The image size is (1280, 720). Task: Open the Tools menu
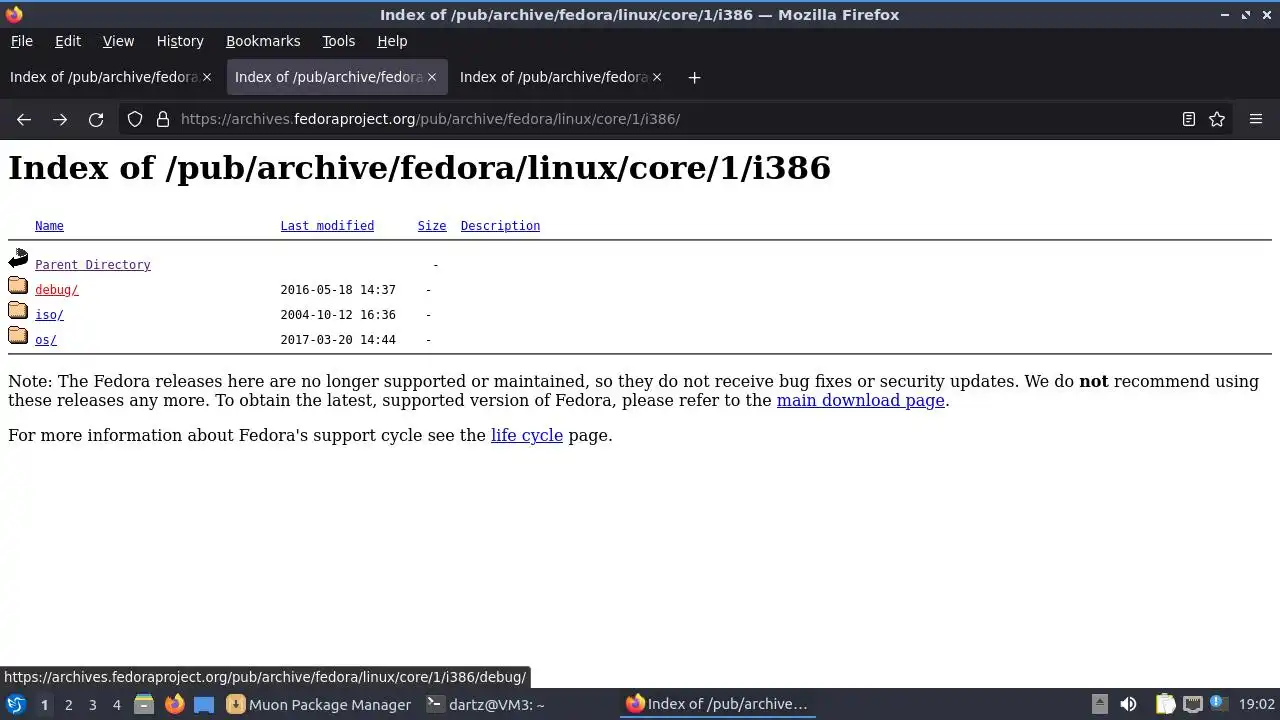tap(338, 41)
